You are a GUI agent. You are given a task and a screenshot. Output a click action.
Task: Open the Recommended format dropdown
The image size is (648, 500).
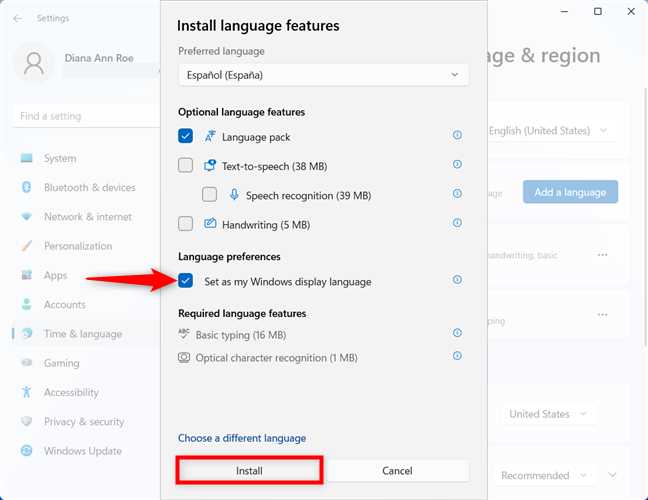pyautogui.click(x=543, y=476)
